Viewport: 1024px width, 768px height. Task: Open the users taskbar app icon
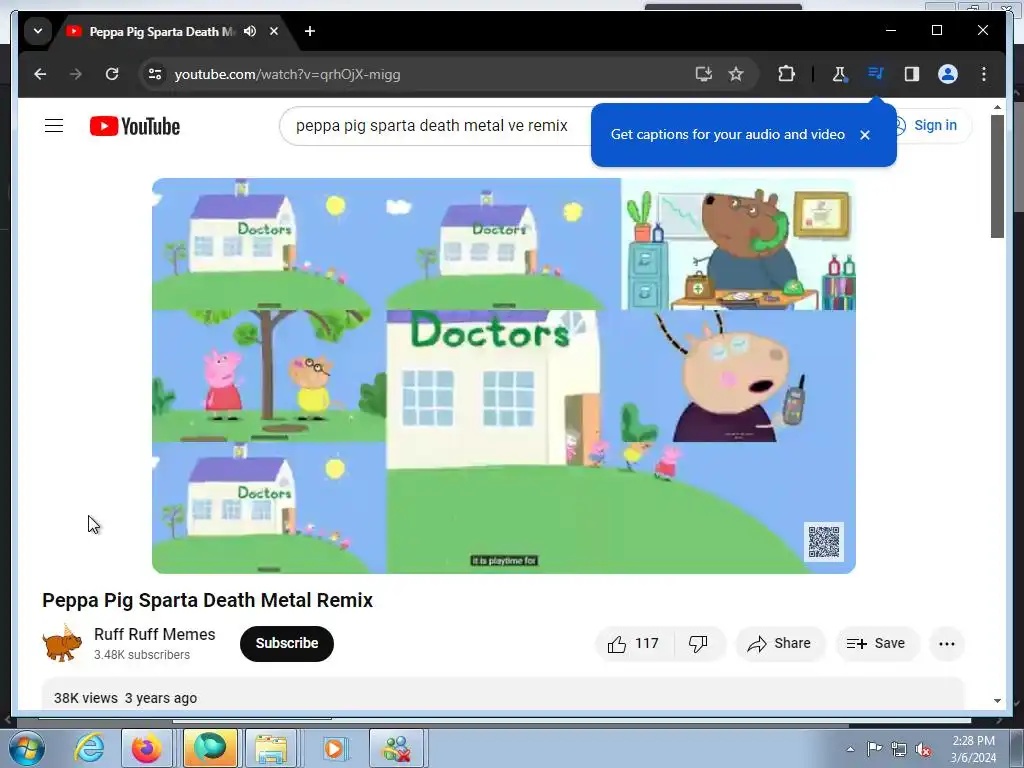click(396, 748)
